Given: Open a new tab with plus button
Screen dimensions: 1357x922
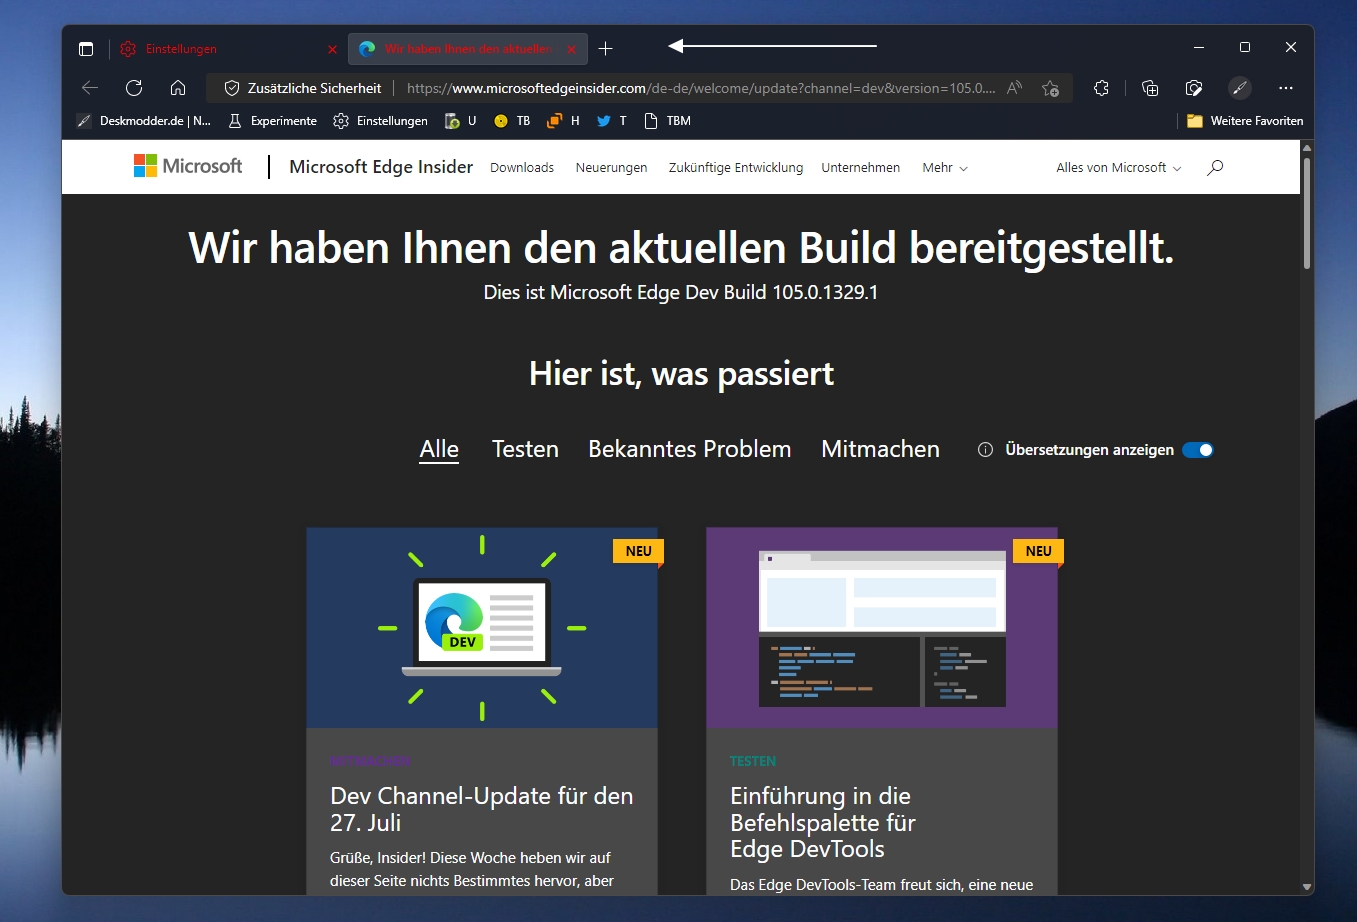Looking at the screenshot, I should point(606,48).
